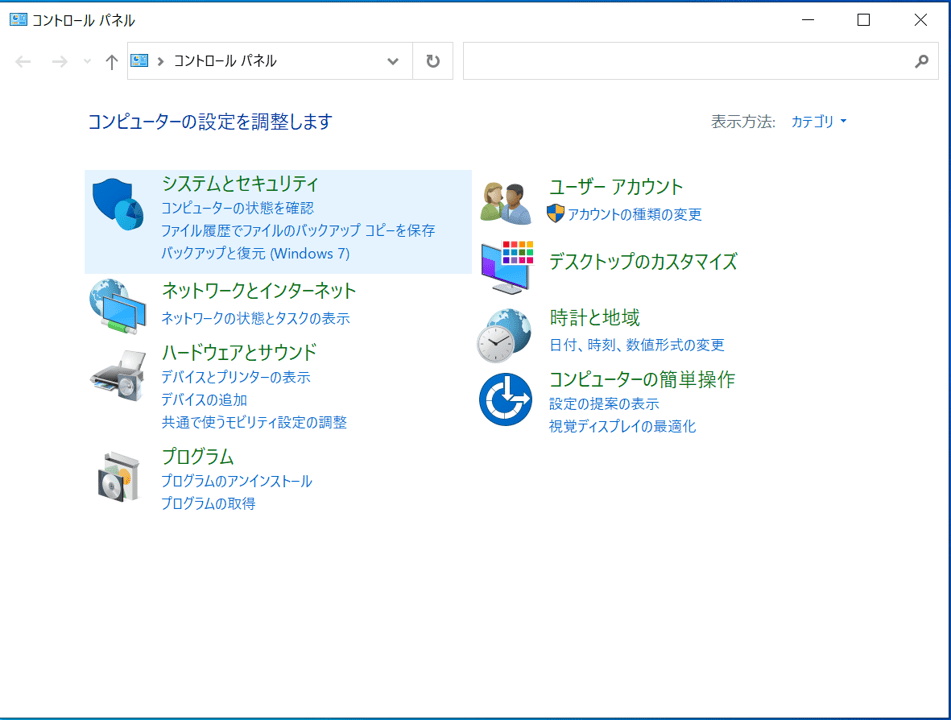The image size is (951, 720).
Task: Open デバイスとプリンターの表示 link
Action: pyautogui.click(x=235, y=377)
